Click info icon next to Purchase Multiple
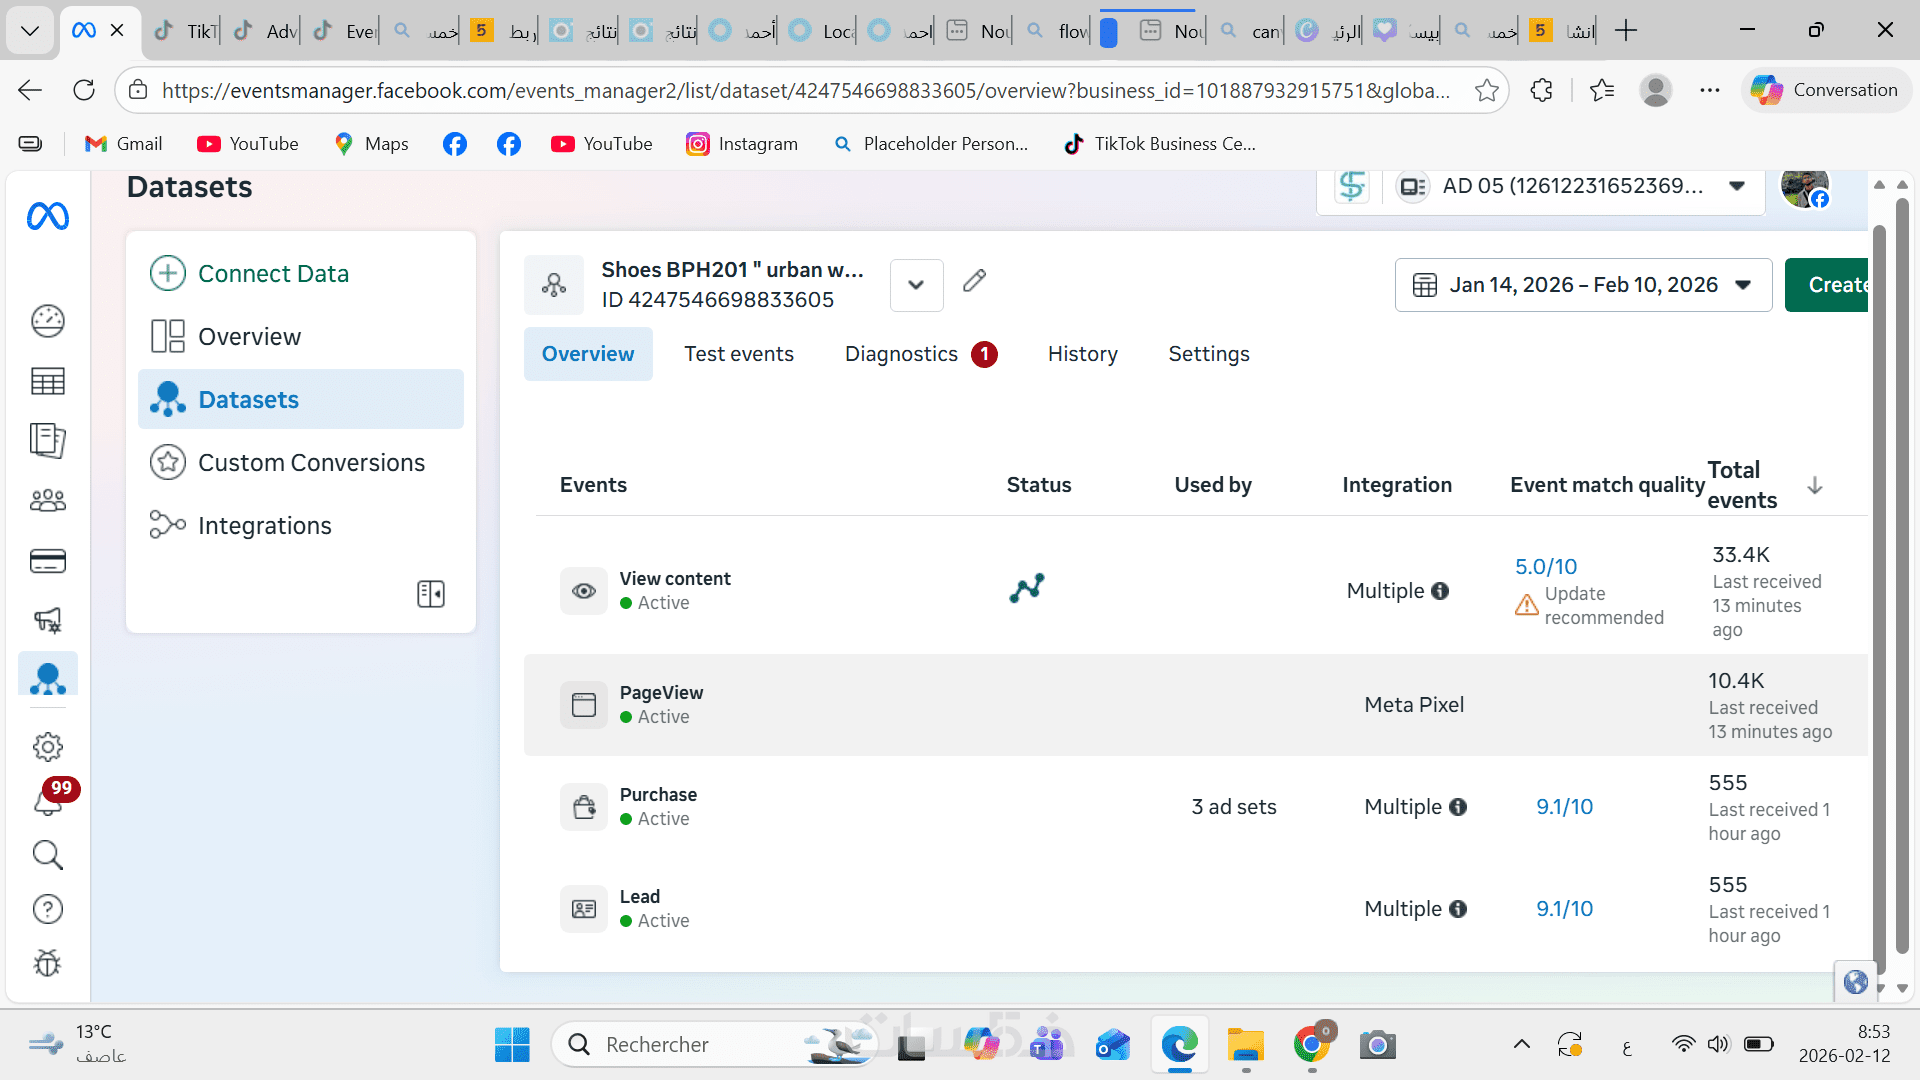This screenshot has height=1080, width=1920. click(1458, 807)
